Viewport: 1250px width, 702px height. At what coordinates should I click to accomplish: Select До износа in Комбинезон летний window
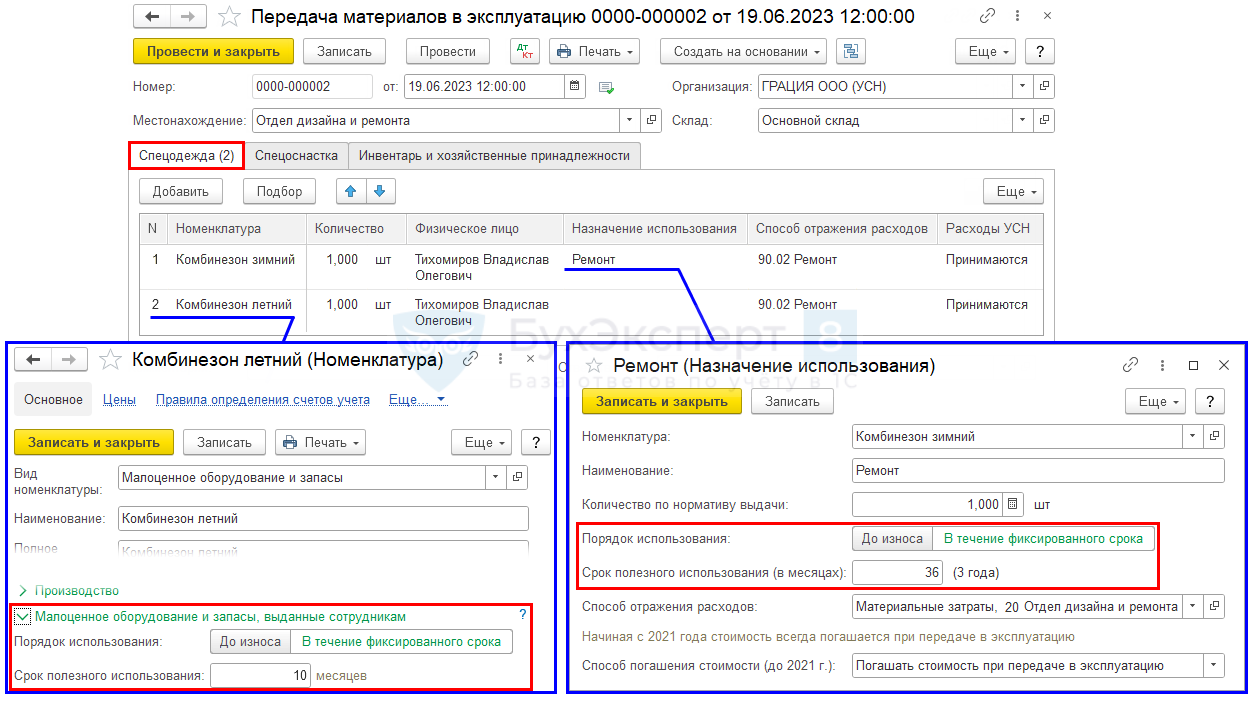pyautogui.click(x=250, y=642)
